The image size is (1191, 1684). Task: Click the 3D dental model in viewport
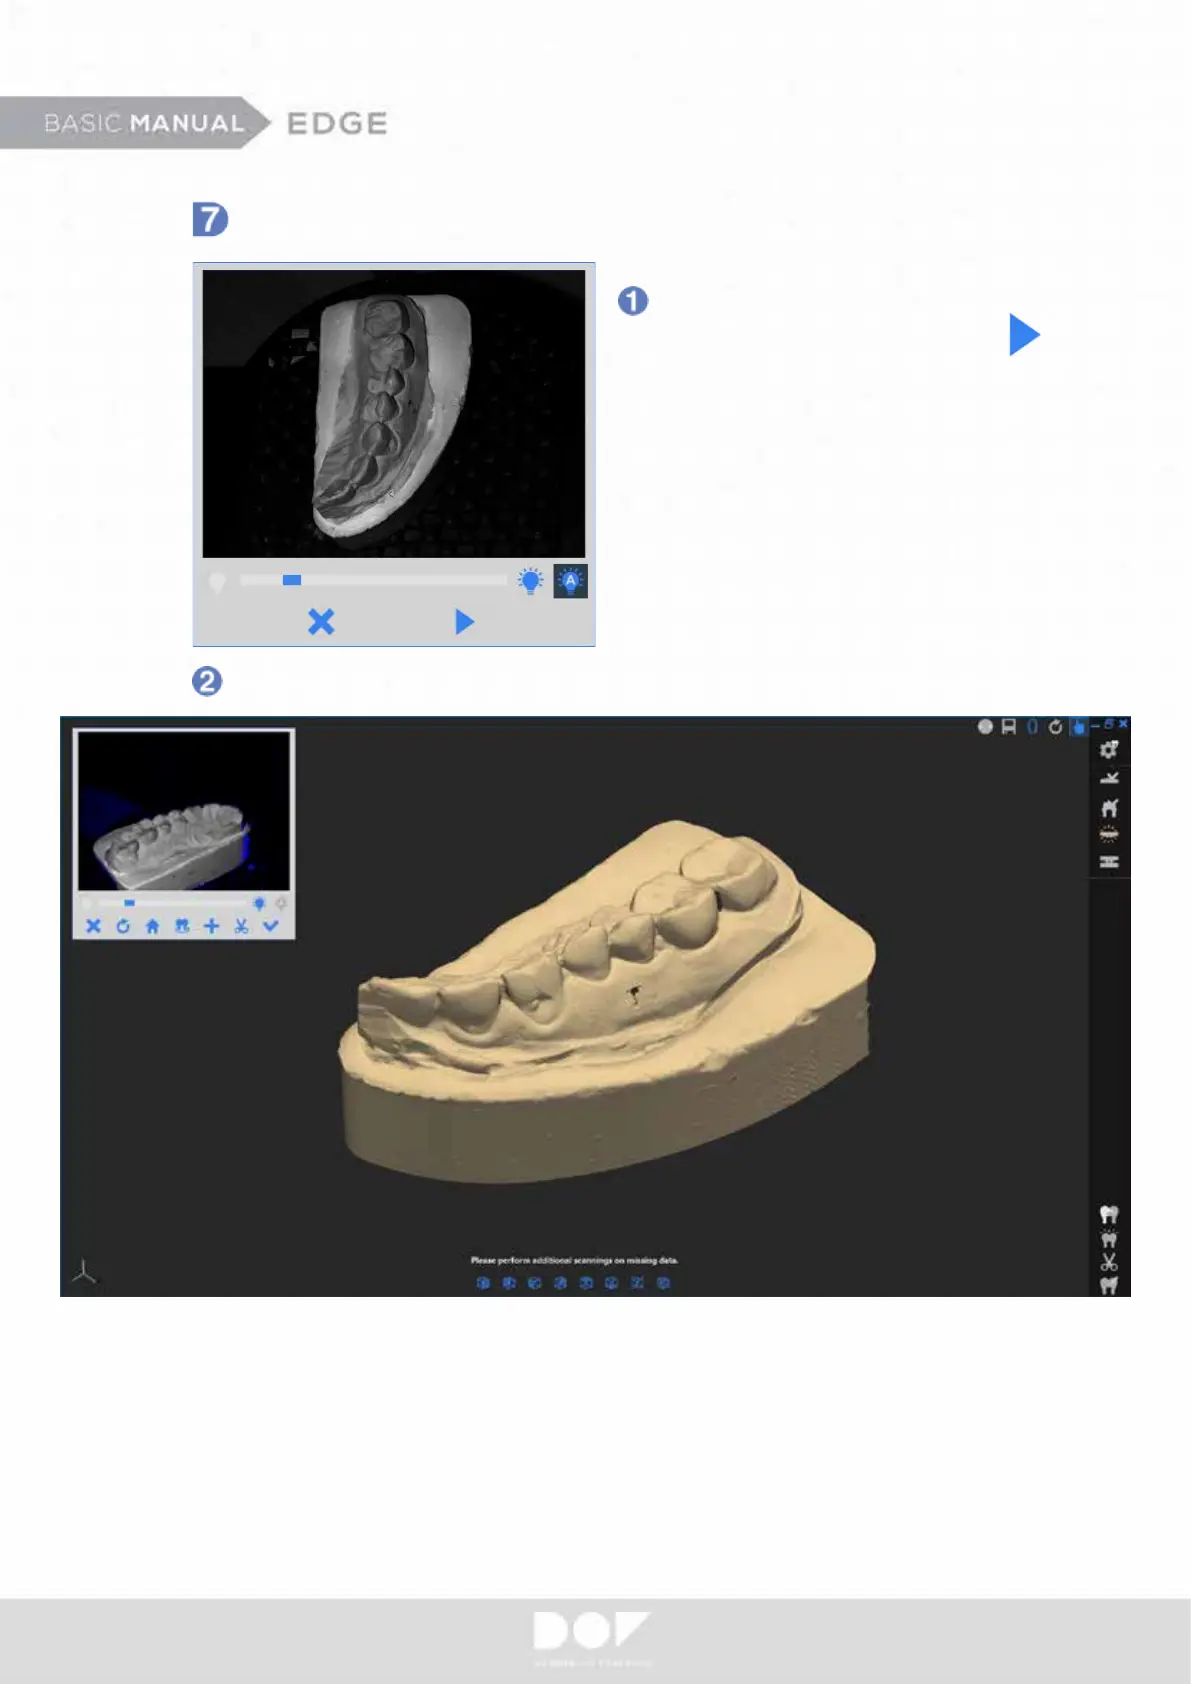(x=607, y=1000)
